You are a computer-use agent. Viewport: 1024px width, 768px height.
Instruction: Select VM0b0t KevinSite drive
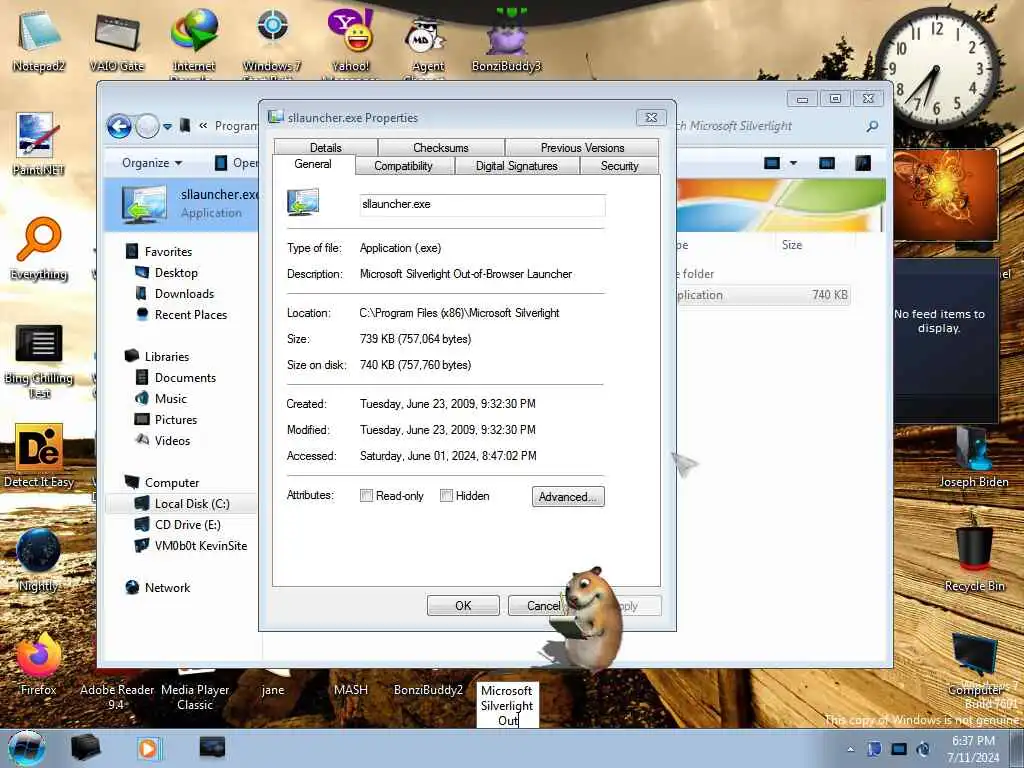tap(200, 545)
